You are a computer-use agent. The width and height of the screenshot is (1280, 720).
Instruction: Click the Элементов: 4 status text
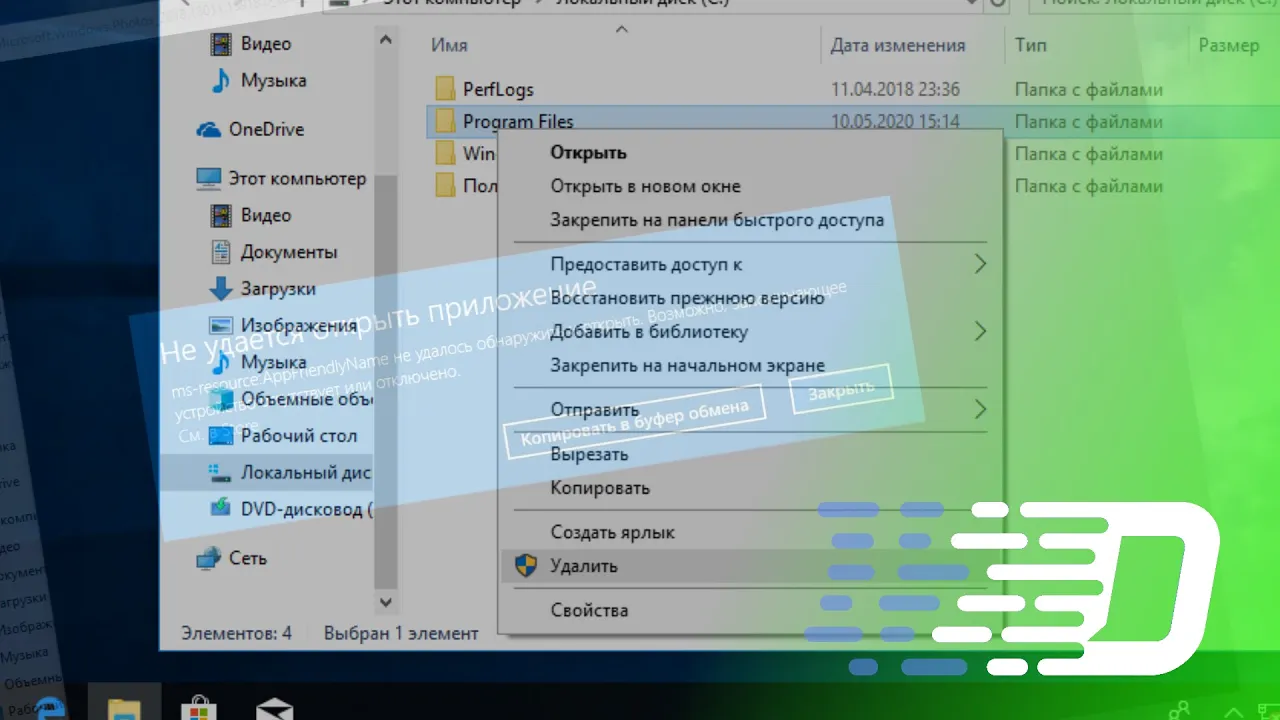(236, 633)
